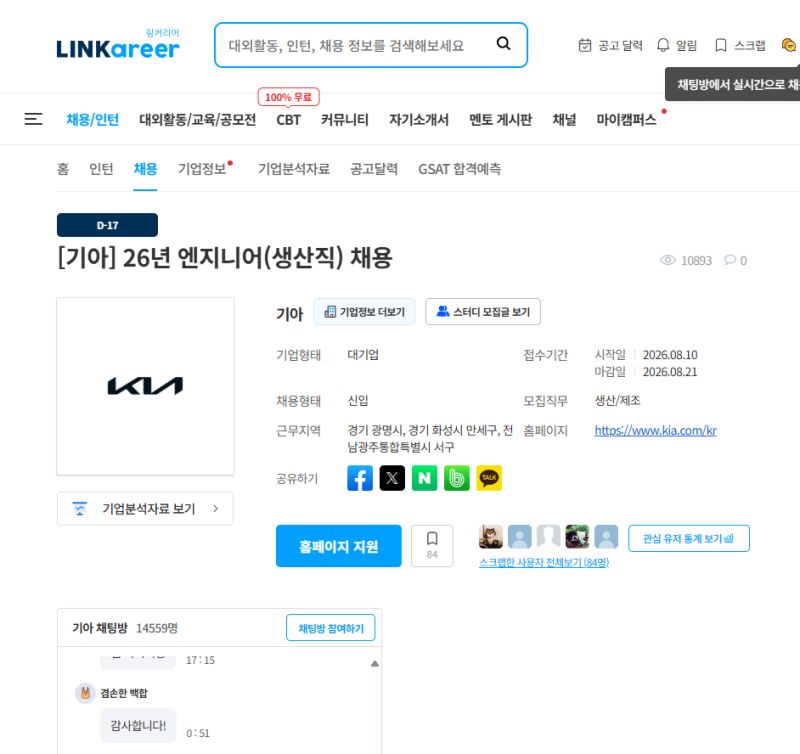Image resolution: width=800 pixels, height=754 pixels.
Task: Open 대외활동/교육/공모전 menu
Action: pos(197,119)
